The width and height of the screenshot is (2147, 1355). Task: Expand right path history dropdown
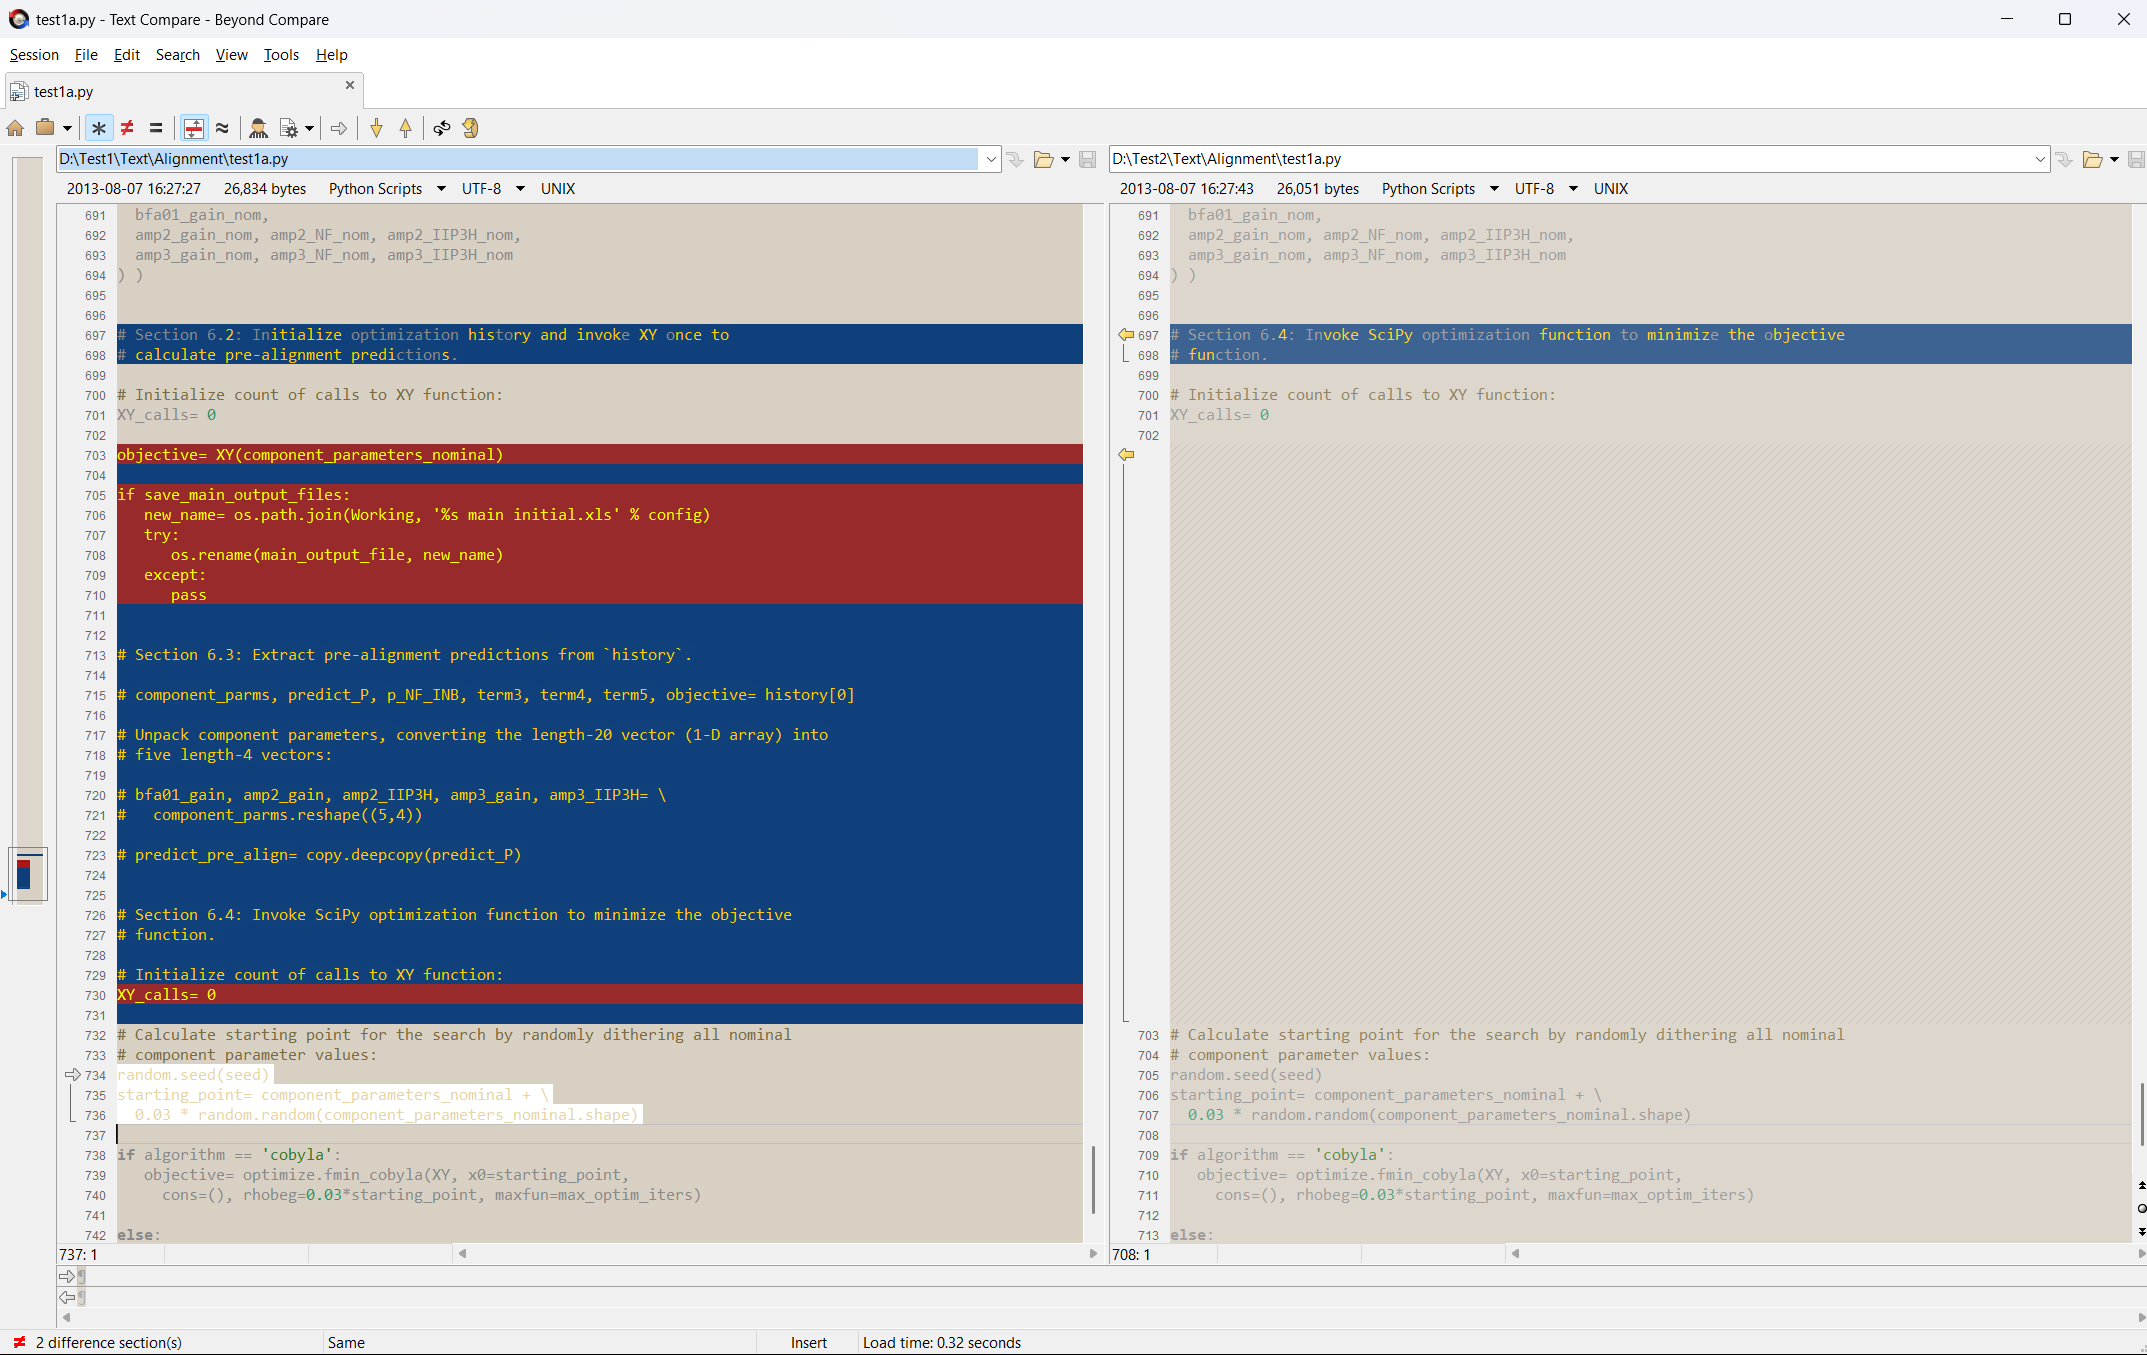2040,159
